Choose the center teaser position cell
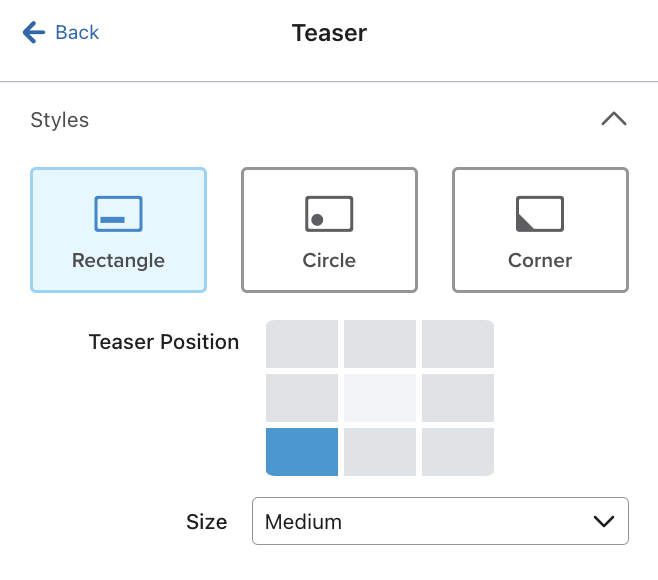This screenshot has height=580, width=658. (x=380, y=398)
